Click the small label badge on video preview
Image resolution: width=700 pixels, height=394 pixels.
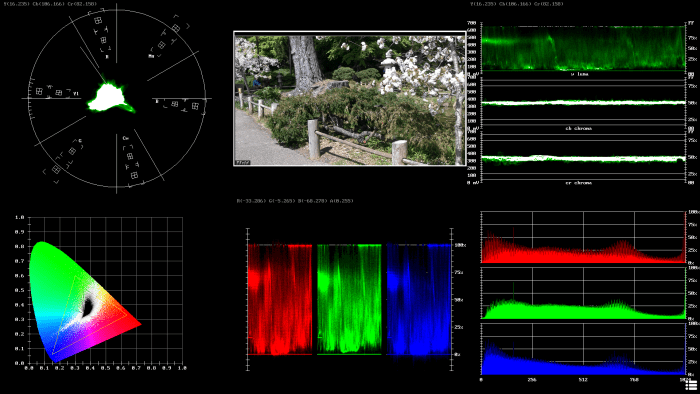243,162
